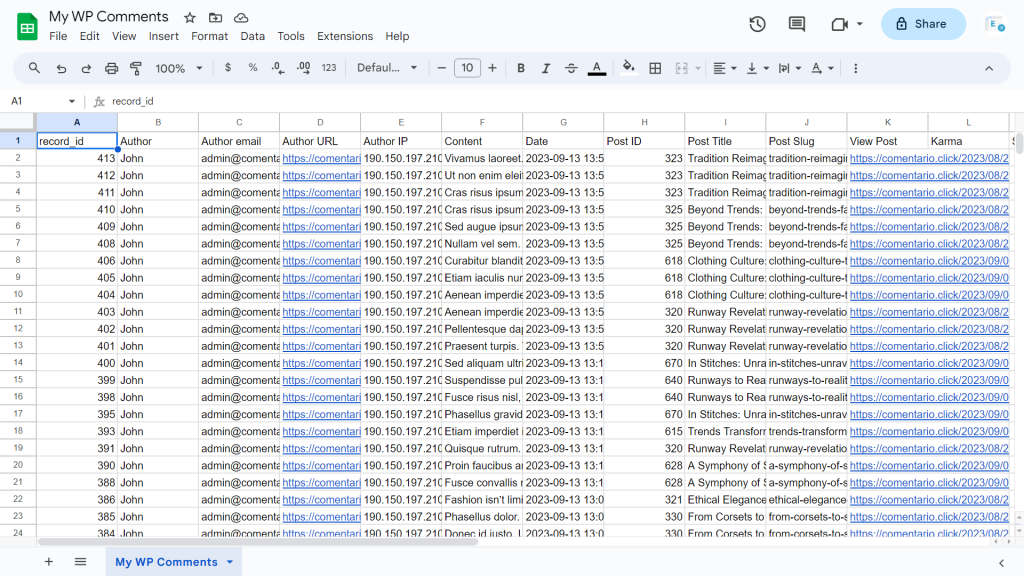Toggle bold formatting
The height and width of the screenshot is (576, 1024).
520,68
